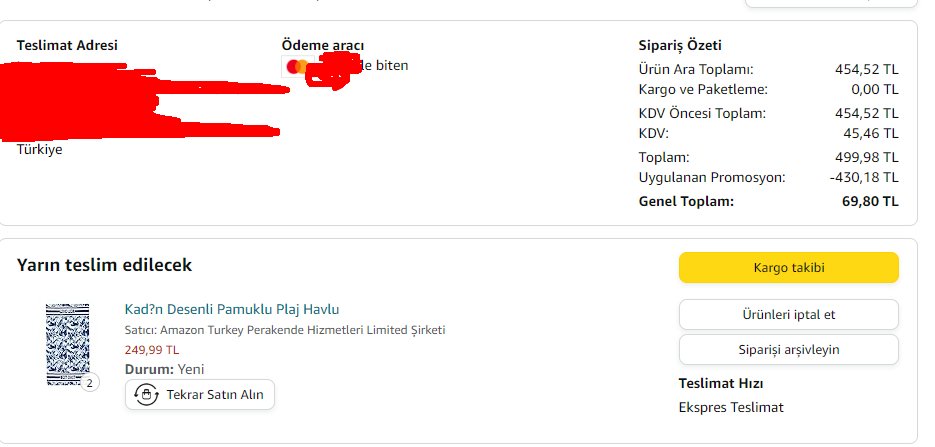Click the quantity badge showing 2
This screenshot has width=935, height=447.
click(x=90, y=383)
